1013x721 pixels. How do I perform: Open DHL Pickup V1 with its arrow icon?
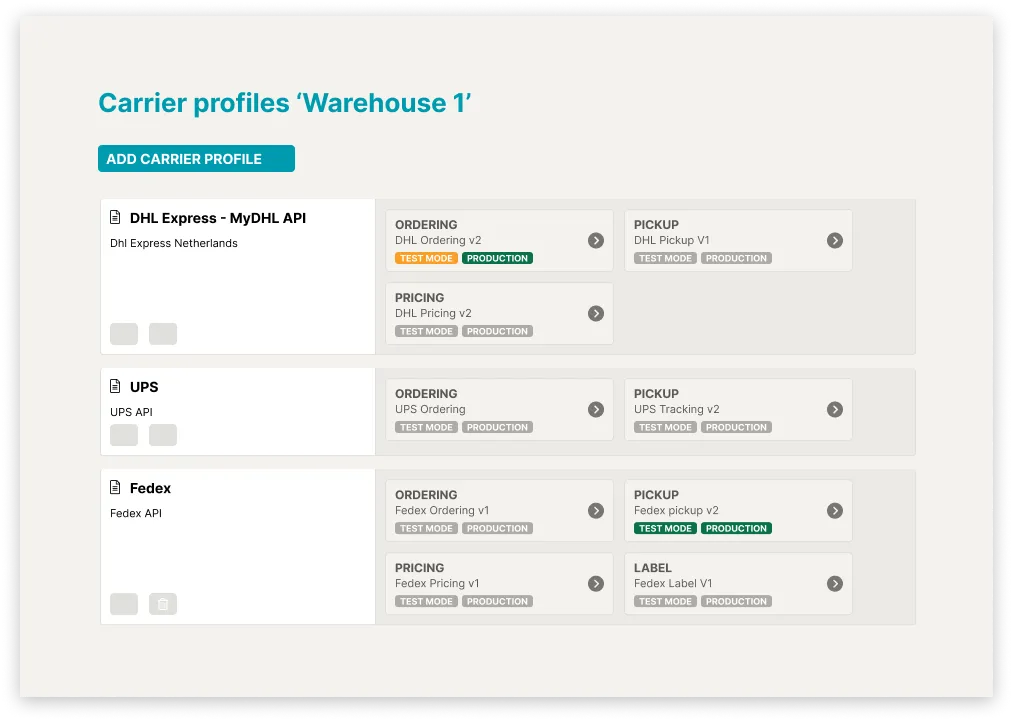835,240
